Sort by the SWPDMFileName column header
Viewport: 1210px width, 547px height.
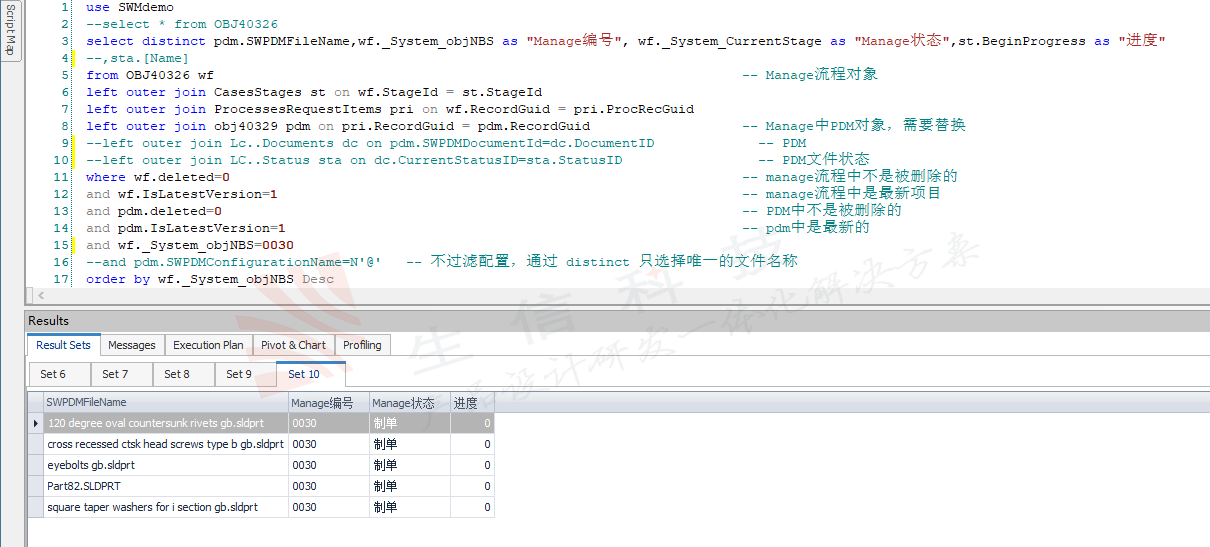tap(166, 403)
